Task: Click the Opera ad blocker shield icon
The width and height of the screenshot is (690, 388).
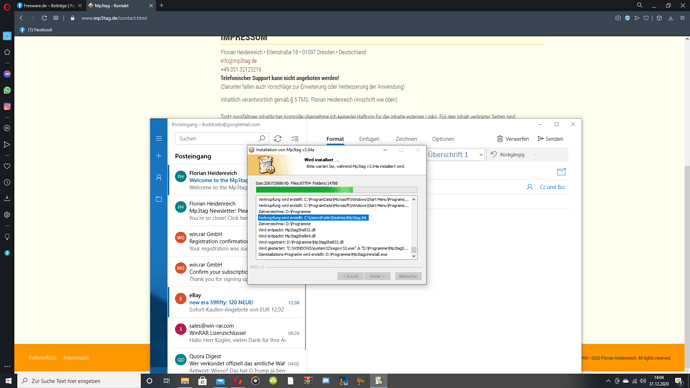Action: 628,18
